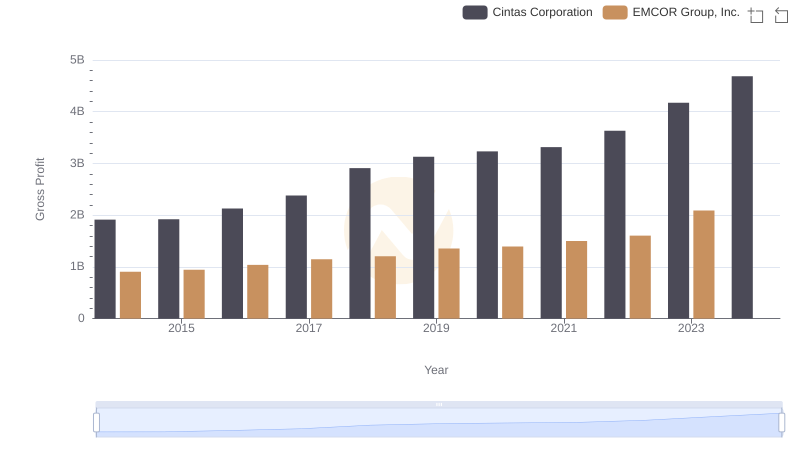
Task: Click the grip at range slider's top center
Action: click(439, 404)
